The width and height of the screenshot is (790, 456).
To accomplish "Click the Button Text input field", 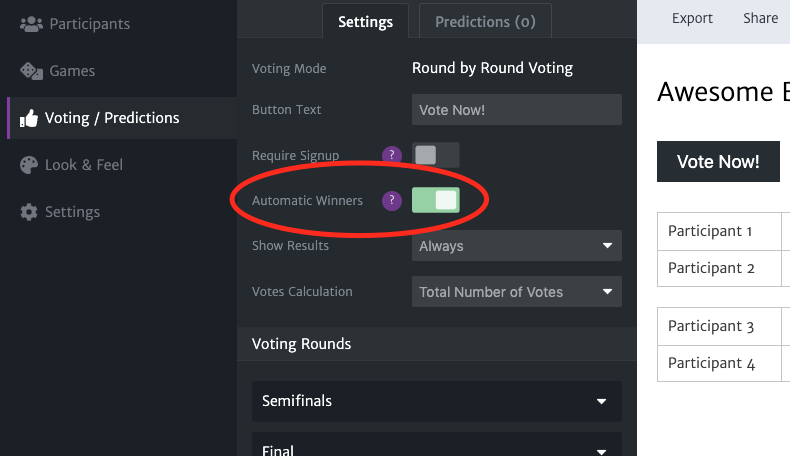I will [516, 110].
